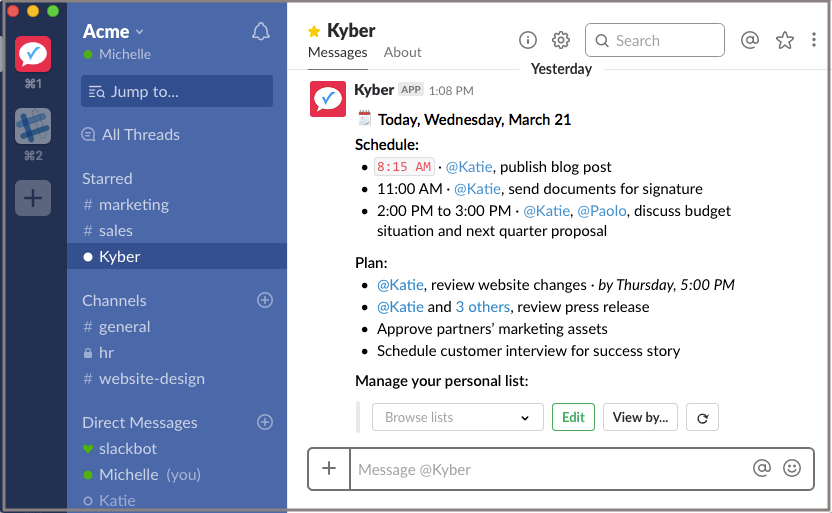This screenshot has height=513, width=832.
Task: Refresh the personal list with reload icon
Action: [x=703, y=418]
